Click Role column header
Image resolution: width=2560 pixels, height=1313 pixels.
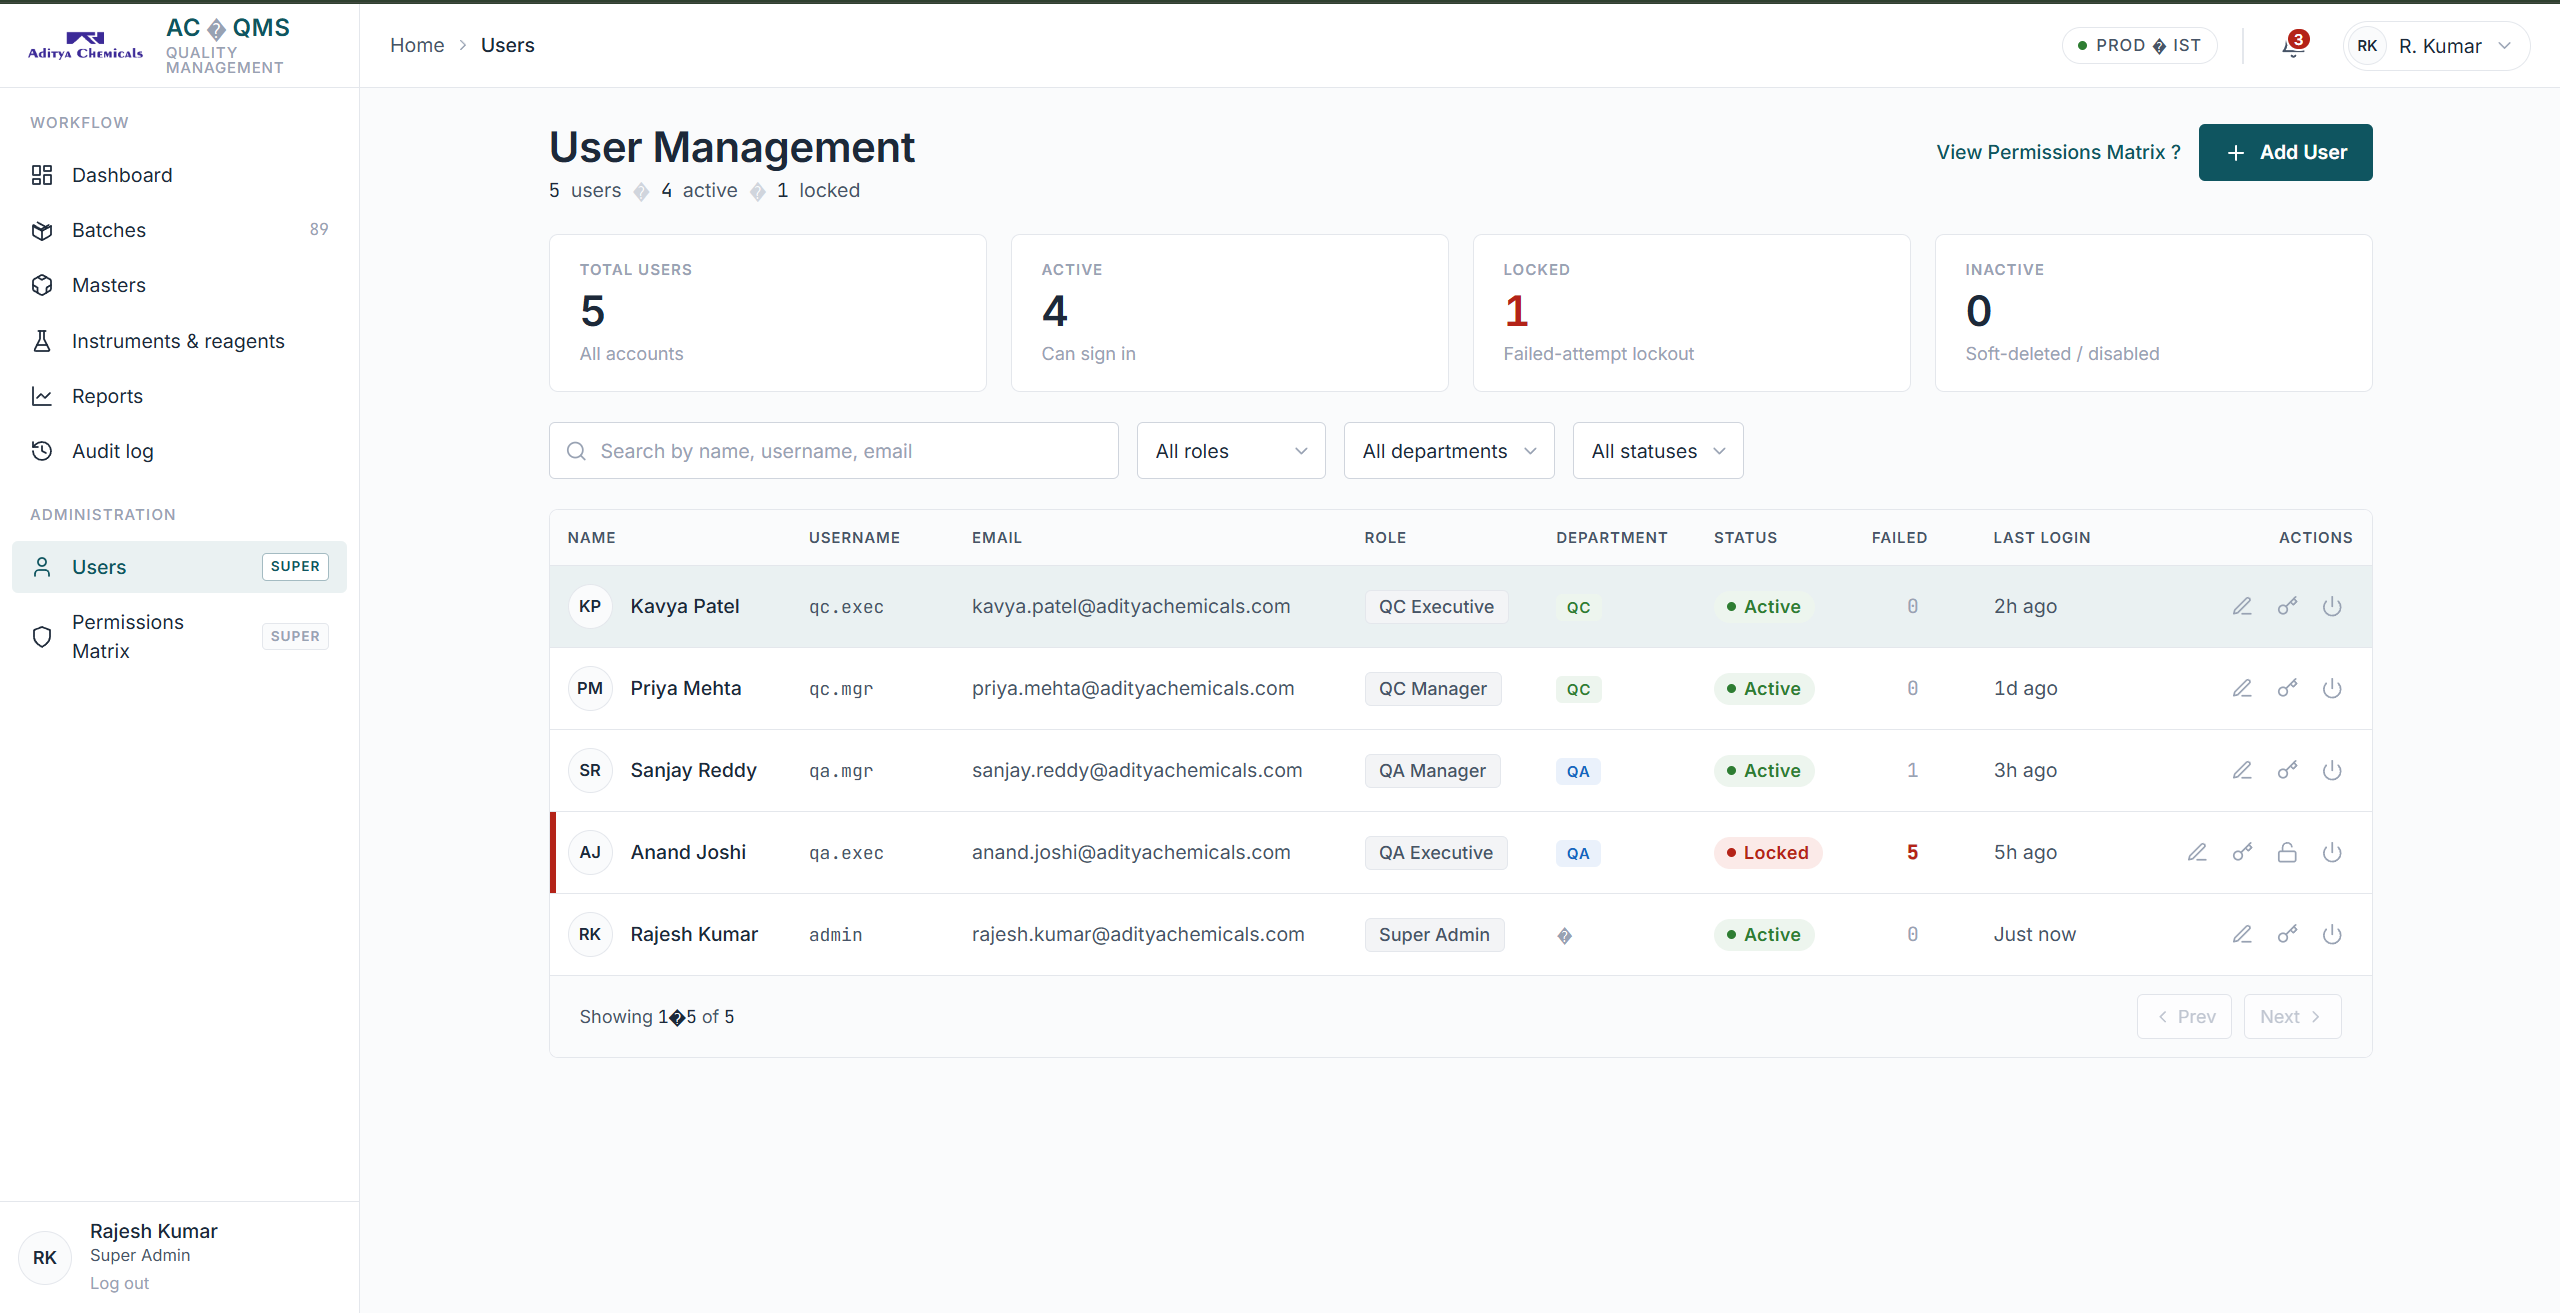pyautogui.click(x=1385, y=538)
